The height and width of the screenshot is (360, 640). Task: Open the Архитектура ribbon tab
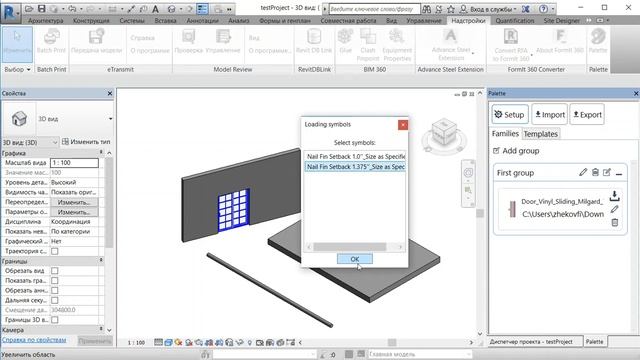pyautogui.click(x=46, y=20)
